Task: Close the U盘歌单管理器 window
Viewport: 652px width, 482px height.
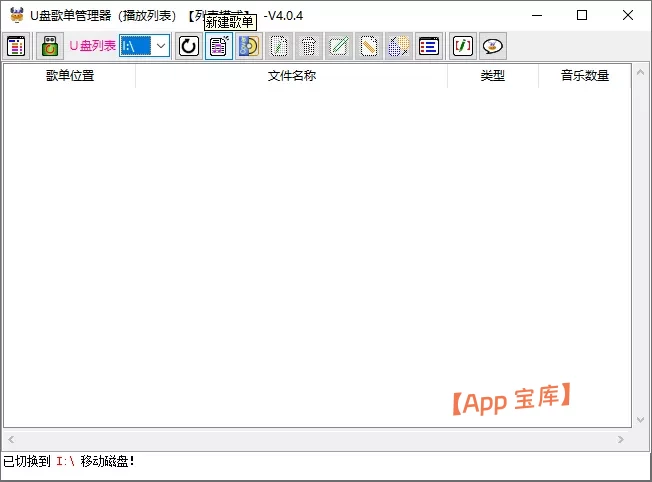Action: [627, 15]
